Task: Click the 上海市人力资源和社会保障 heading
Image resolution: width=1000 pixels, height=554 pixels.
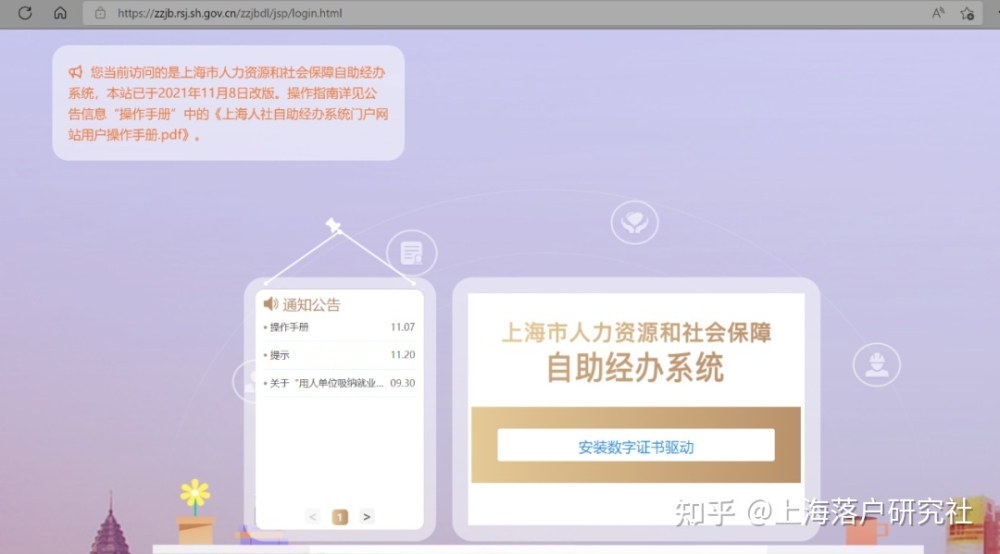Action: click(636, 332)
